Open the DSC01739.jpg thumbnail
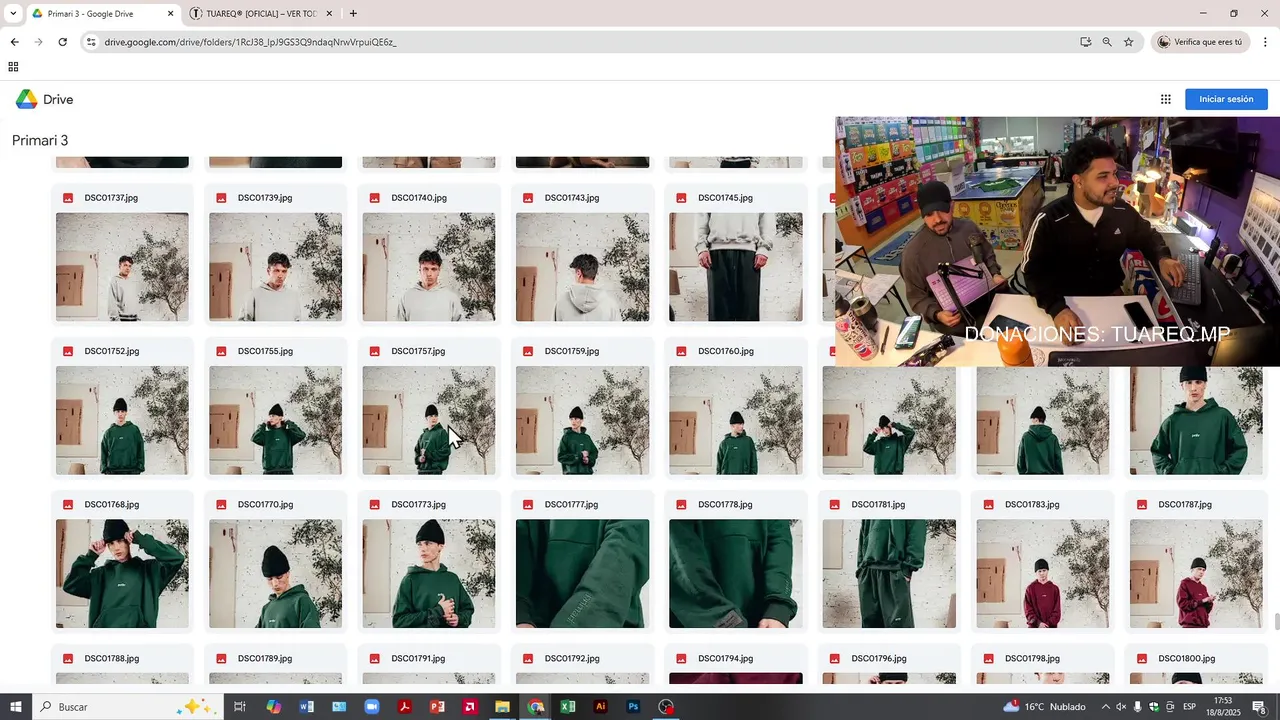 point(275,267)
